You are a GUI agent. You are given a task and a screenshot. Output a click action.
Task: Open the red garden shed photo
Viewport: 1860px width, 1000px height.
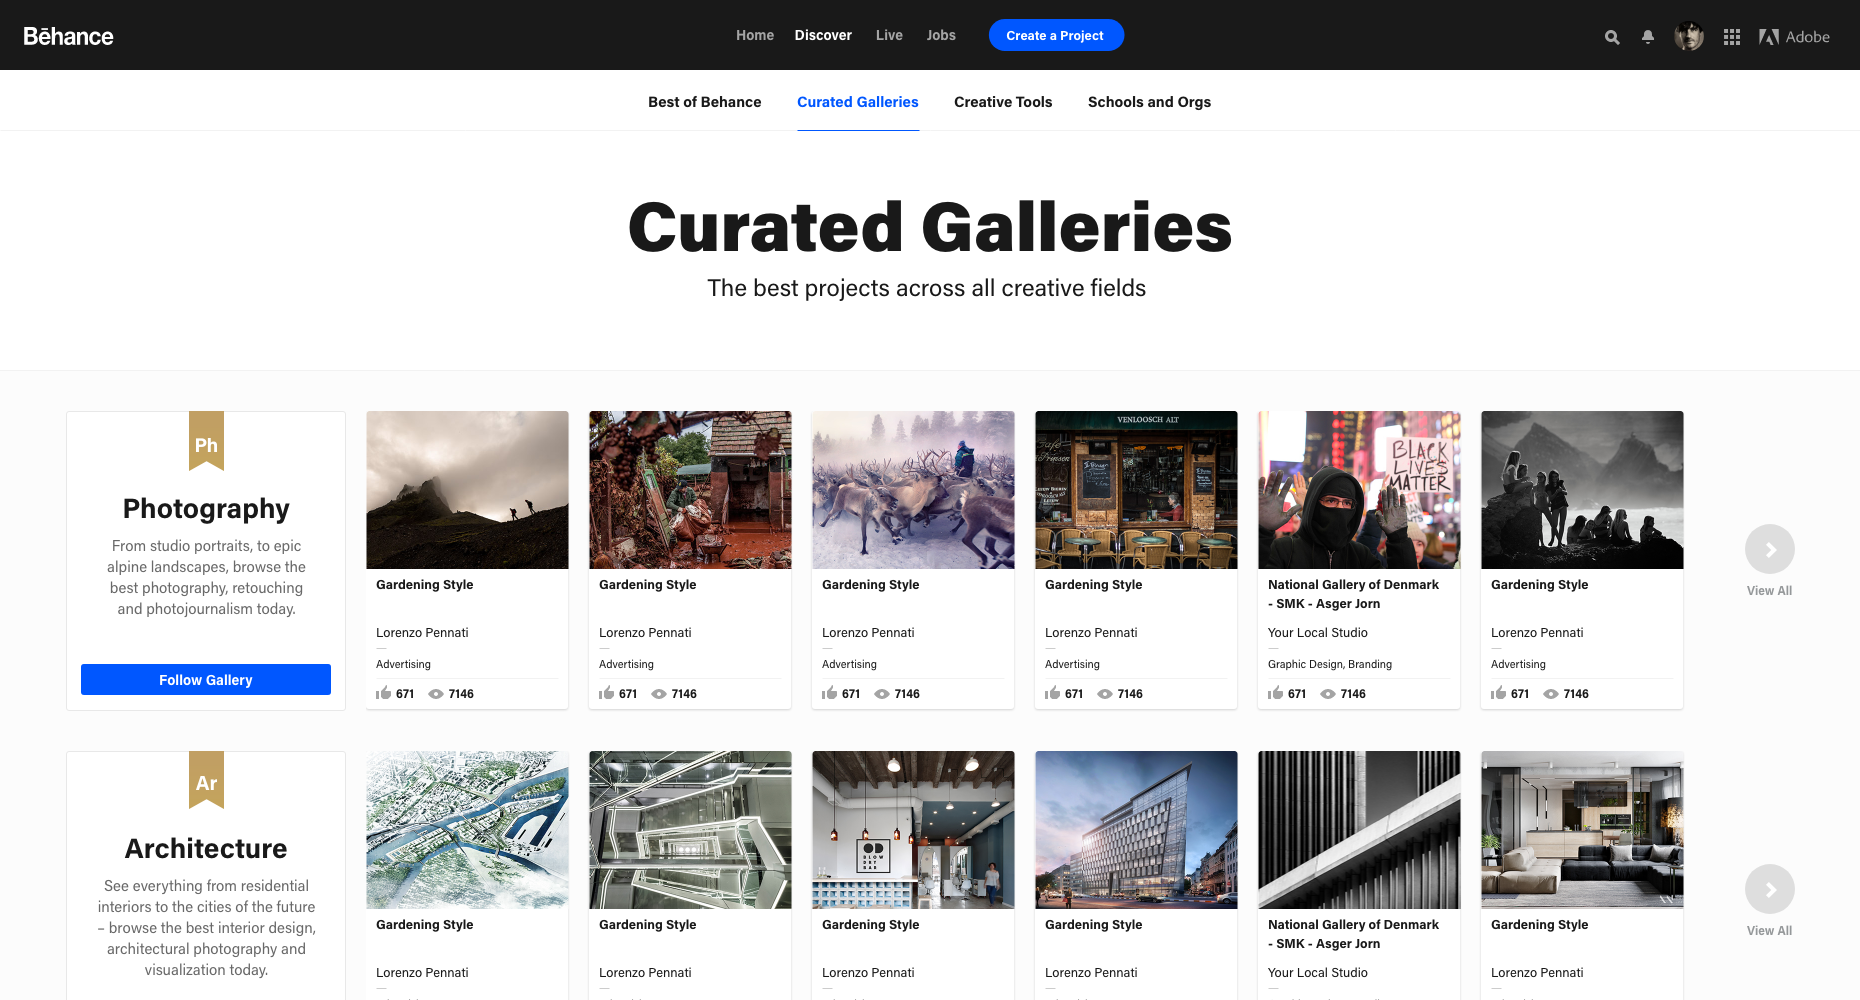point(690,490)
